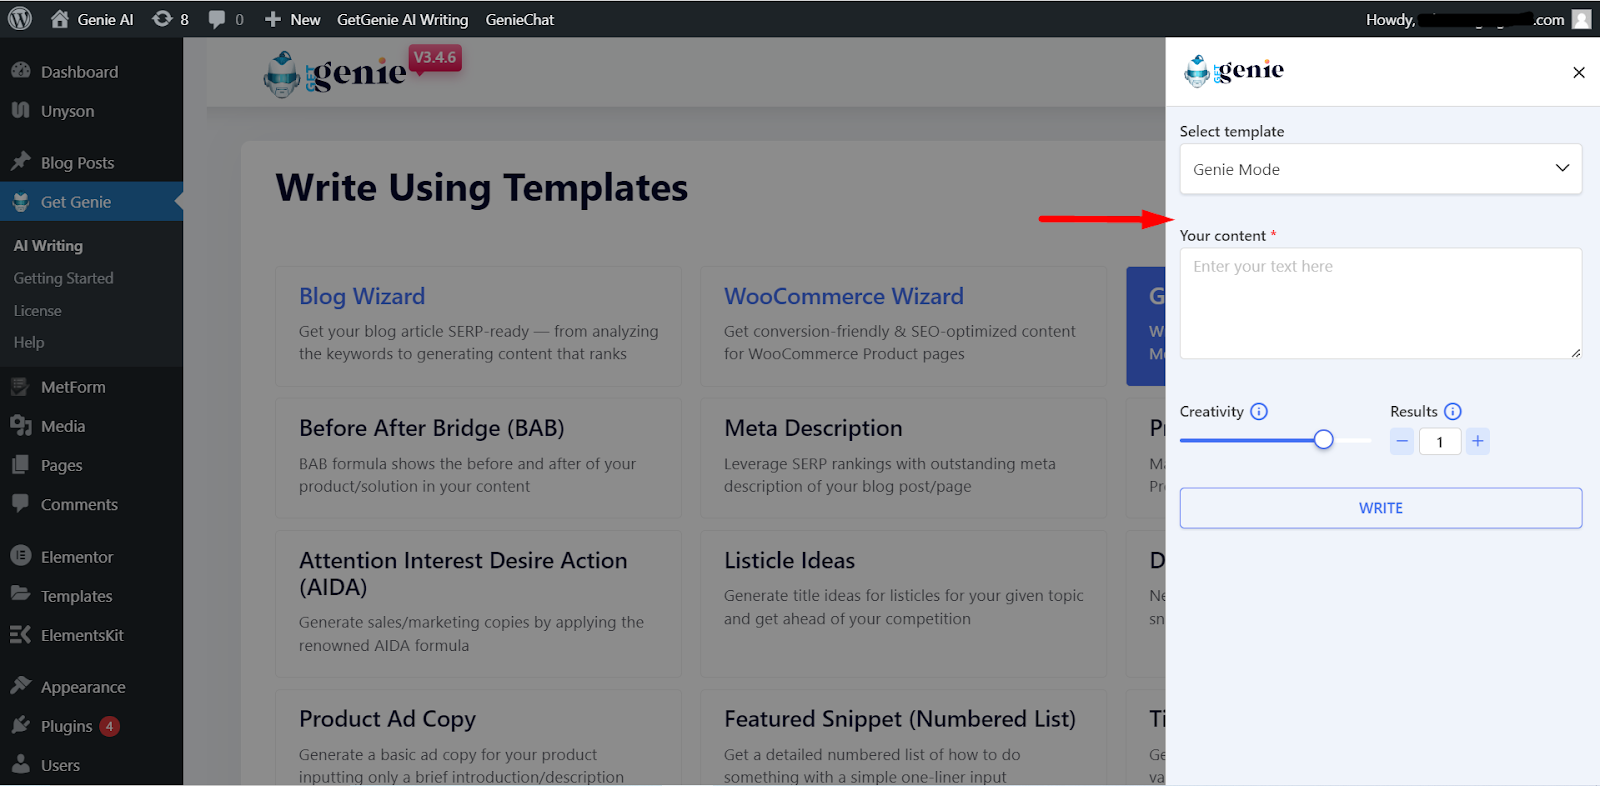This screenshot has width=1600, height=786.
Task: Click the Results number field
Action: (1440, 441)
